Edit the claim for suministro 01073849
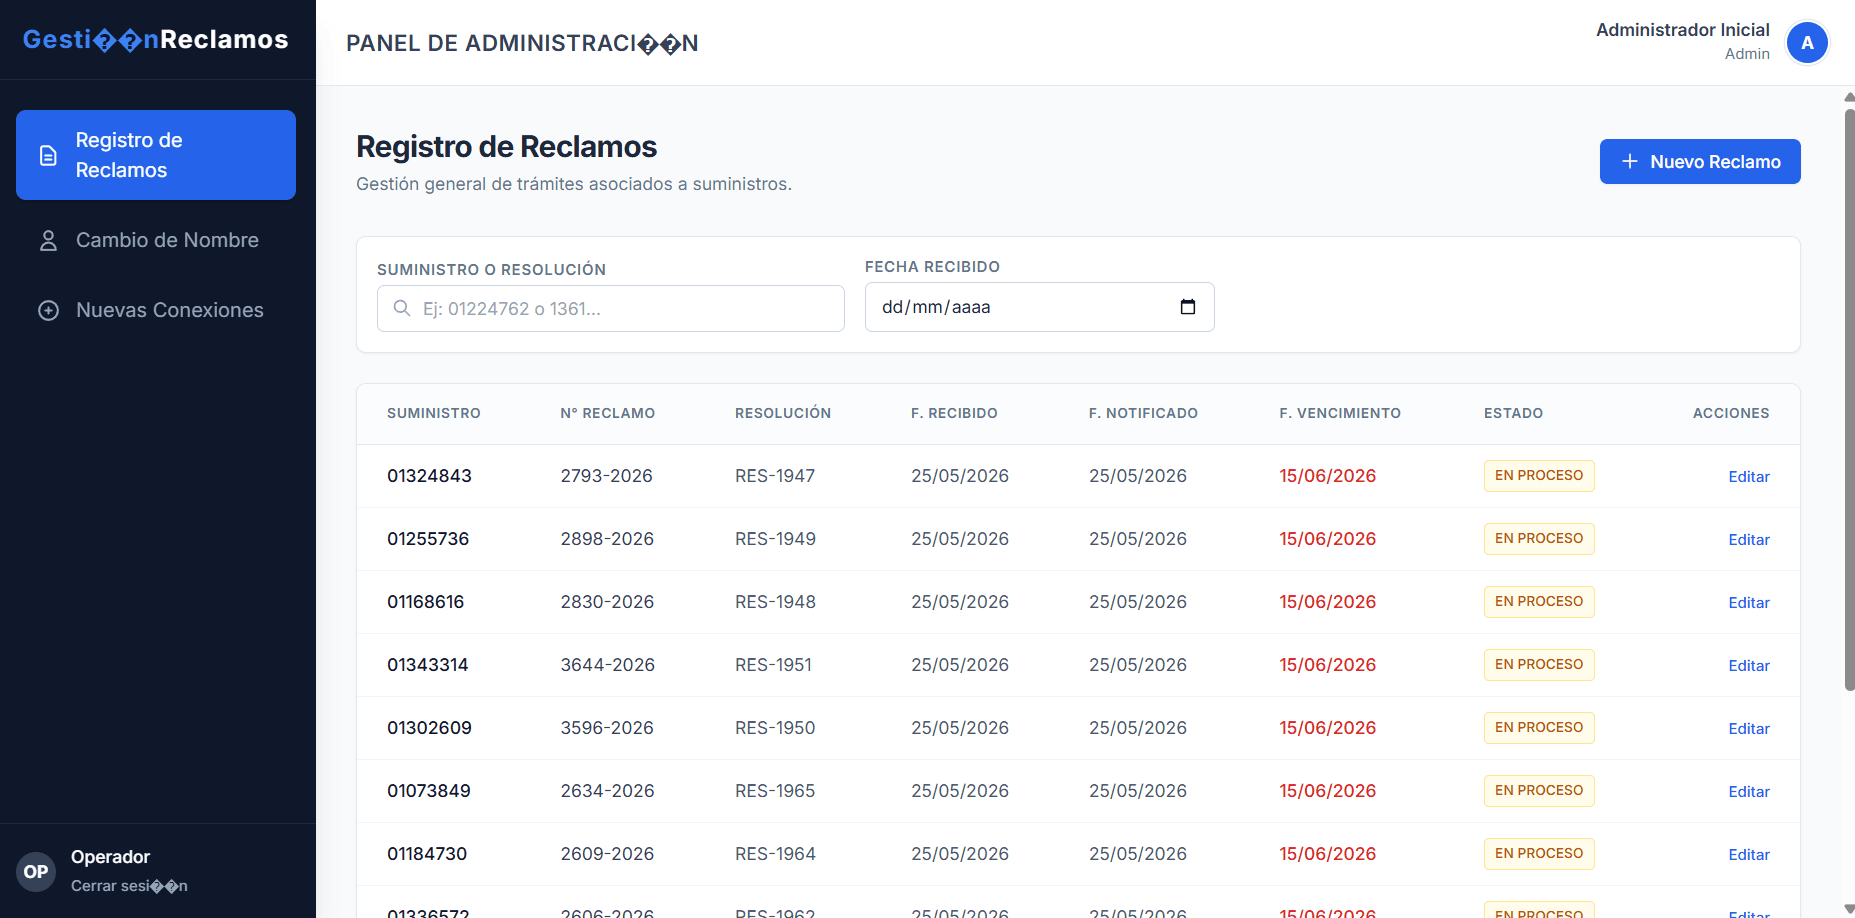 coord(1749,792)
